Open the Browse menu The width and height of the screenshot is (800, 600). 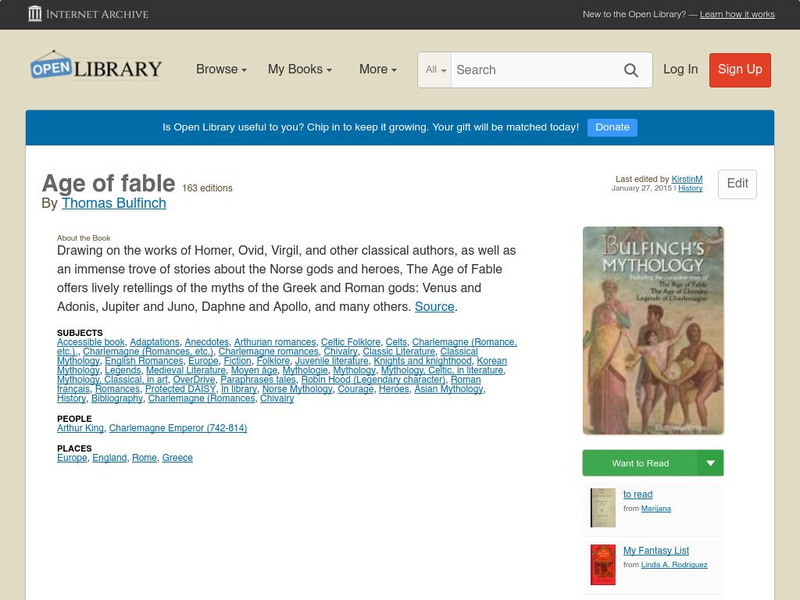coord(221,70)
